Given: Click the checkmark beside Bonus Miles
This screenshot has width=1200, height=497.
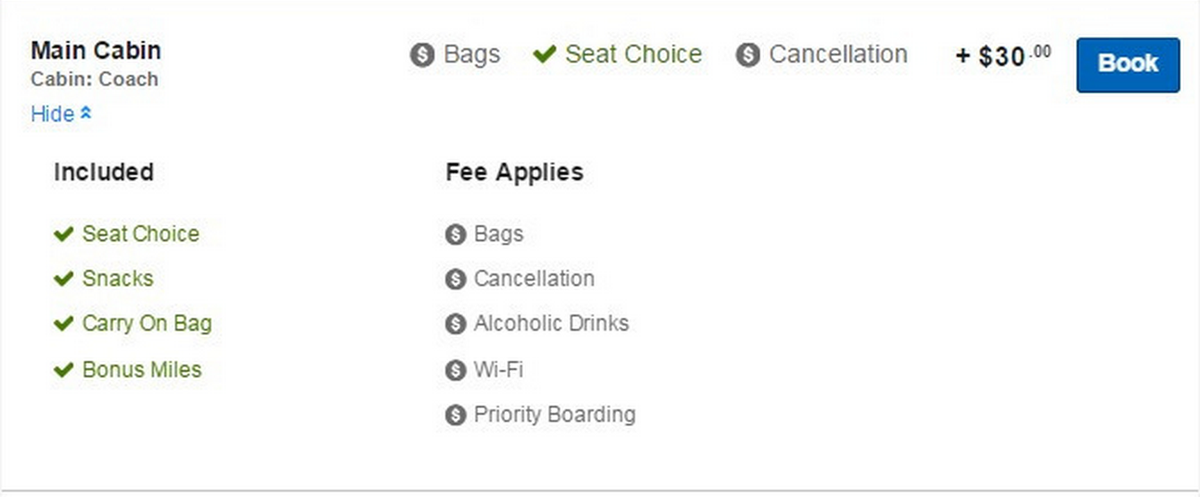Looking at the screenshot, I should [x=64, y=370].
